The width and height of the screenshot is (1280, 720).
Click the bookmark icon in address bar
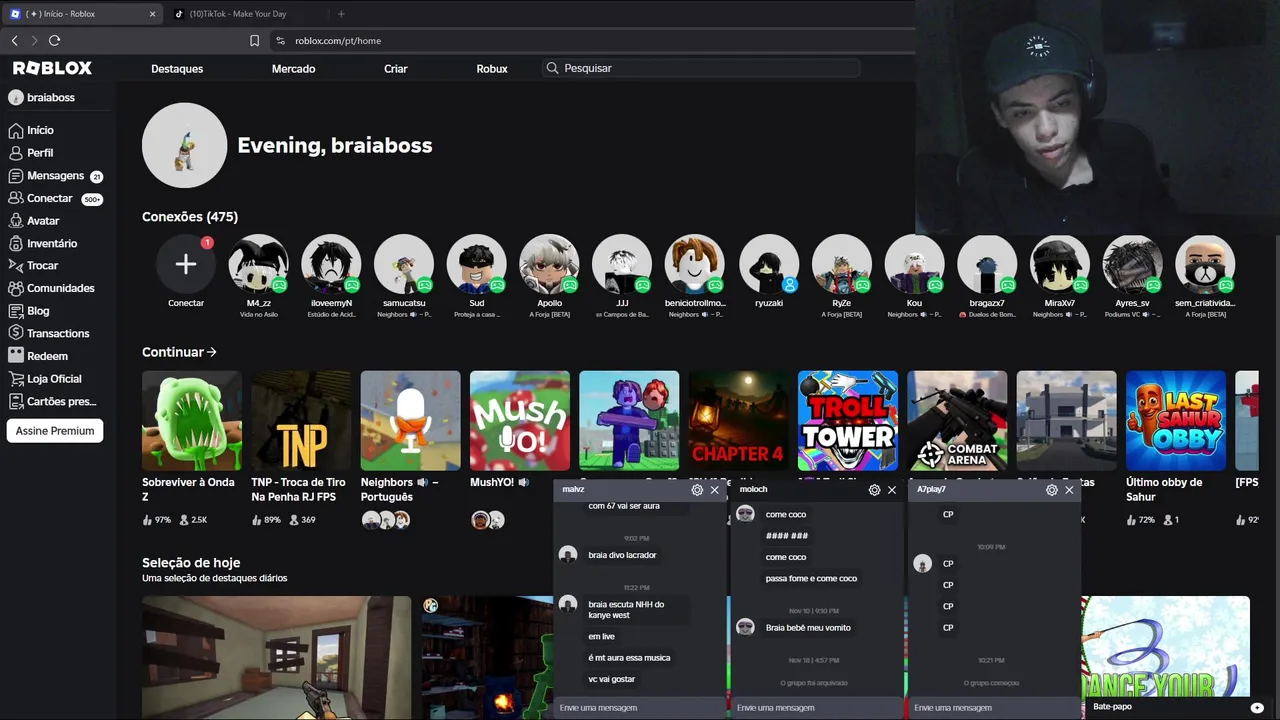pos(254,41)
